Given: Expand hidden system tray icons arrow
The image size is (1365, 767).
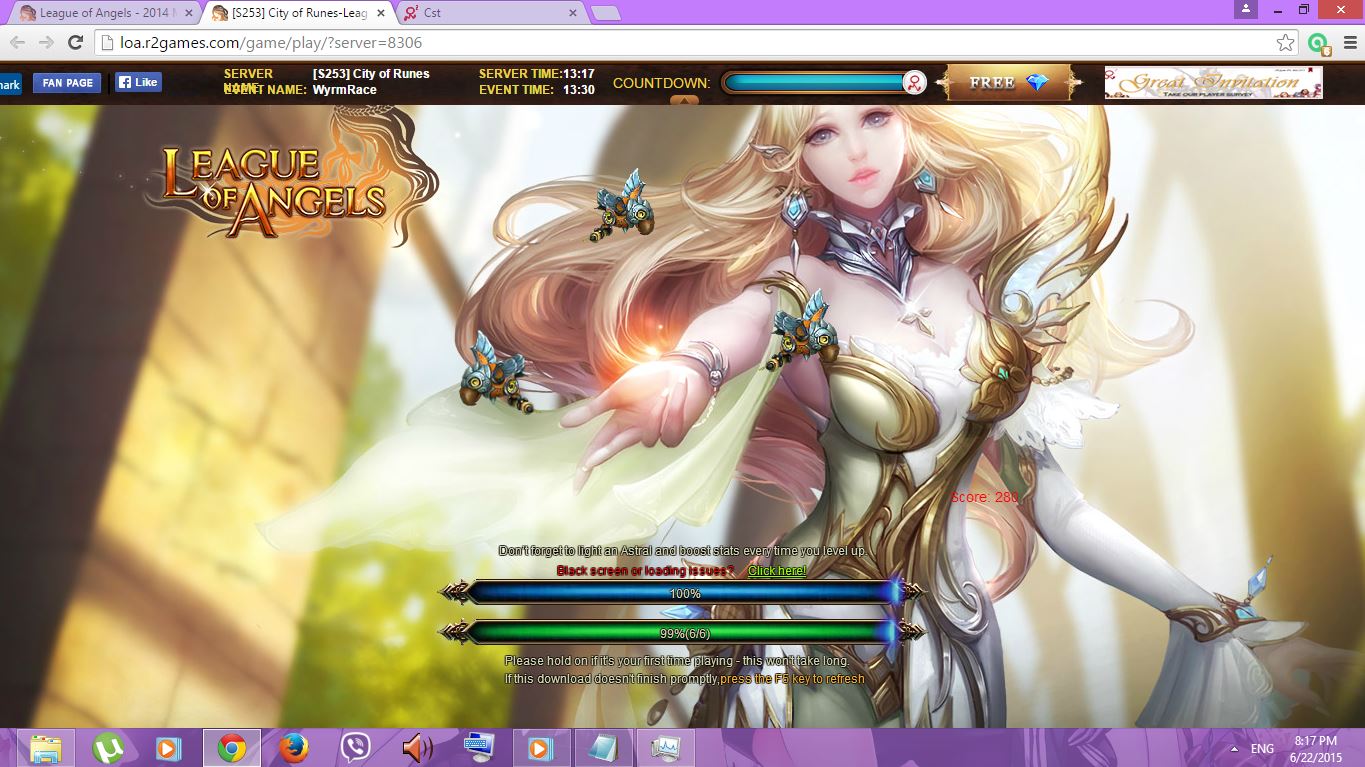Looking at the screenshot, I should 1234,749.
